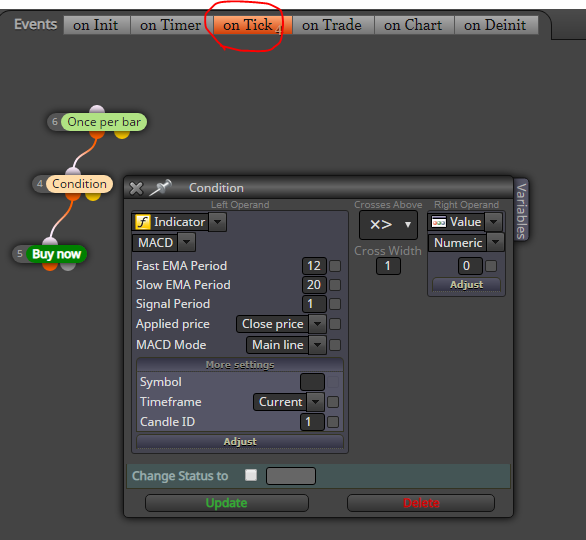Click Adjust button under Left Operand
This screenshot has width=586, height=540.
click(x=240, y=441)
